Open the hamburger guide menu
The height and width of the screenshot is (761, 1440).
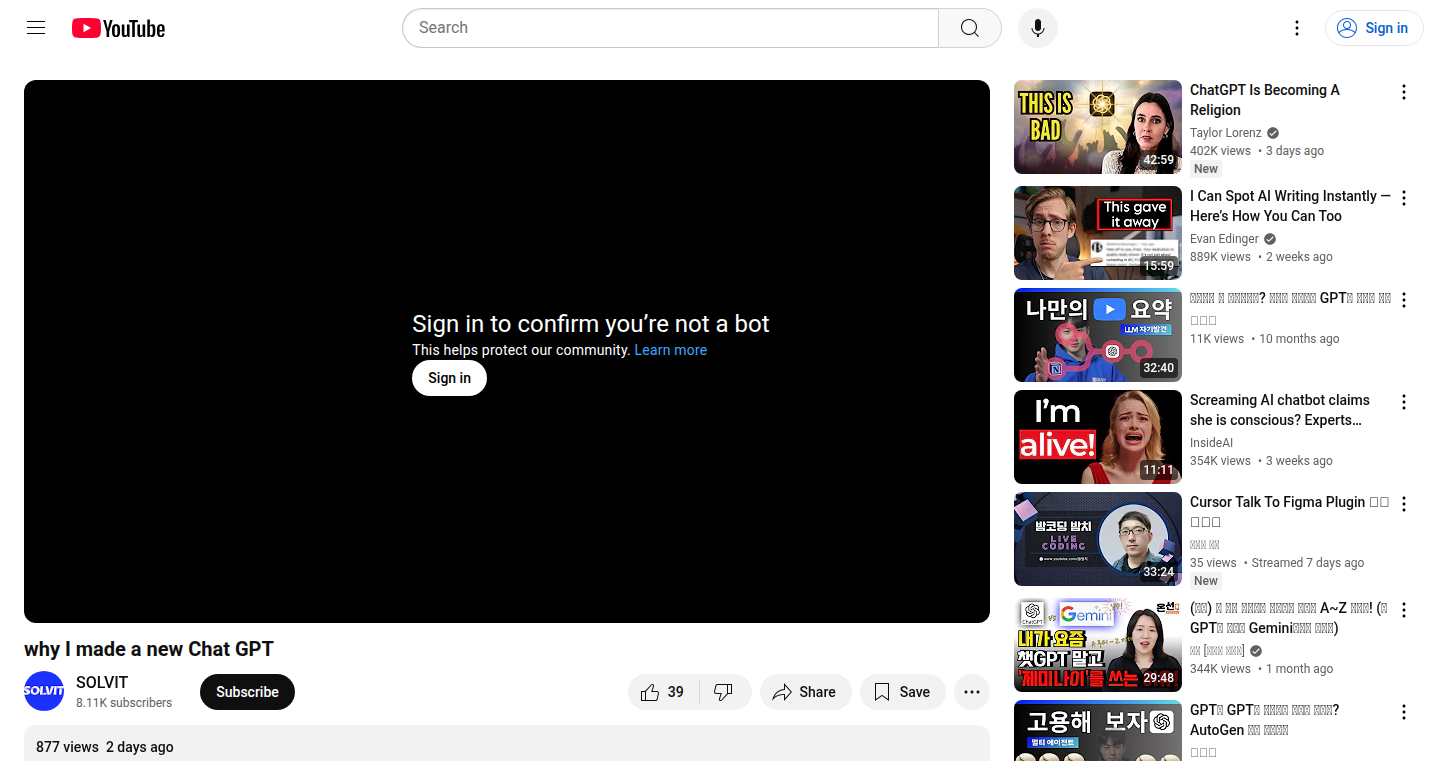coord(36,28)
